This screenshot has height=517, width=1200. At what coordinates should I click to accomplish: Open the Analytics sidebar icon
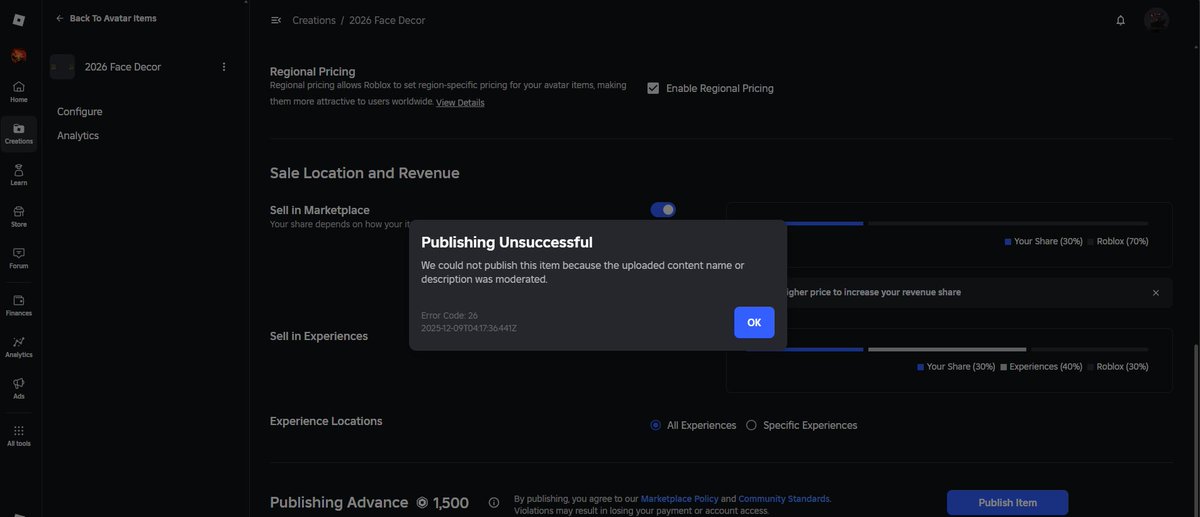pyautogui.click(x=19, y=347)
